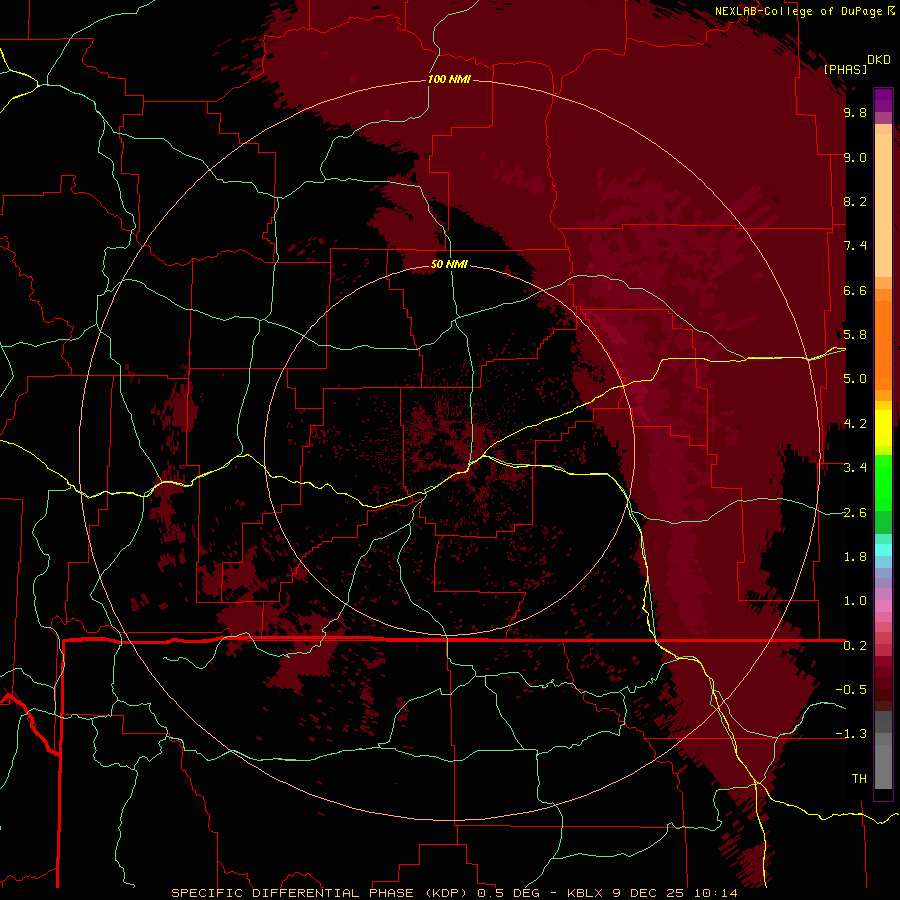The width and height of the screenshot is (900, 900).
Task: Click the 5.8 scale value
Action: point(855,335)
